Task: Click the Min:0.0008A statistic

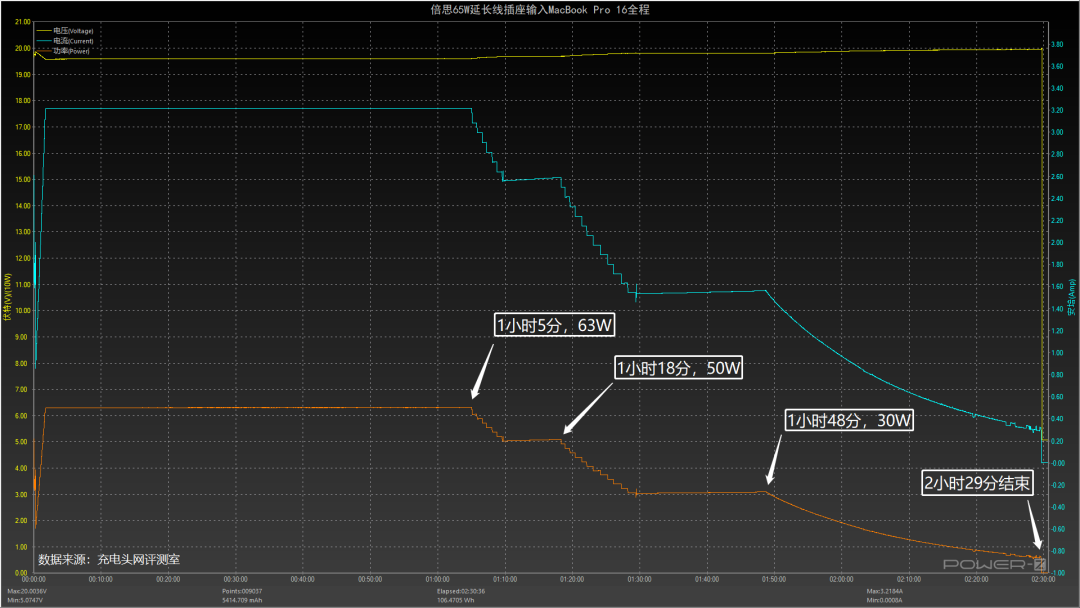Action: coord(884,600)
